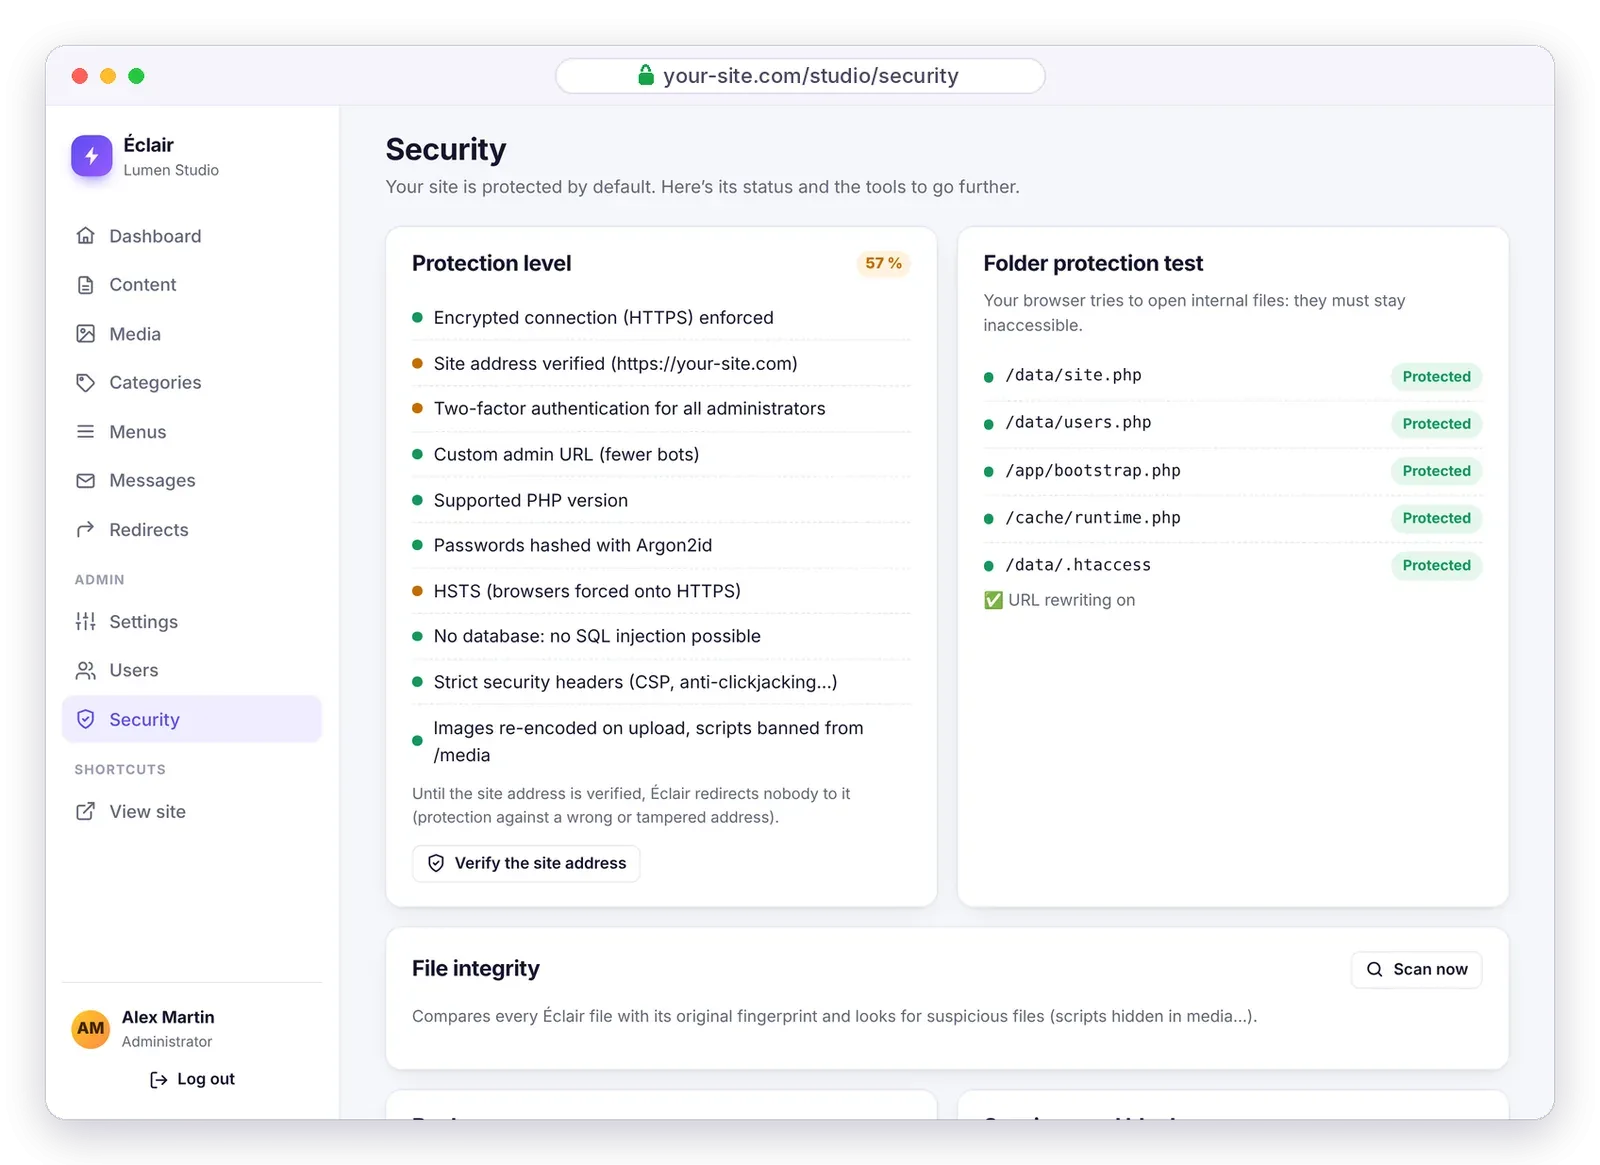Image resolution: width=1600 pixels, height=1165 pixels.
Task: Click Strict security headers row
Action: pyautogui.click(x=661, y=682)
